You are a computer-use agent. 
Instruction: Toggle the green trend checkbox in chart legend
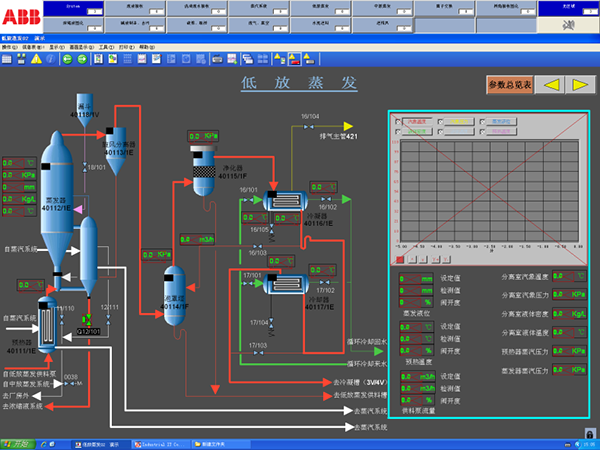point(399,130)
